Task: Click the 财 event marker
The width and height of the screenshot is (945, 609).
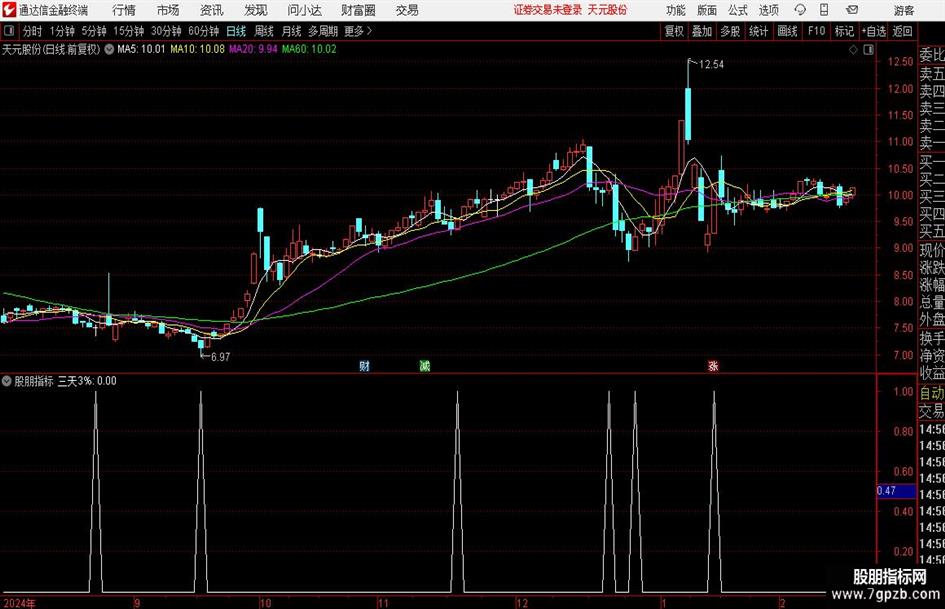Action: (364, 366)
